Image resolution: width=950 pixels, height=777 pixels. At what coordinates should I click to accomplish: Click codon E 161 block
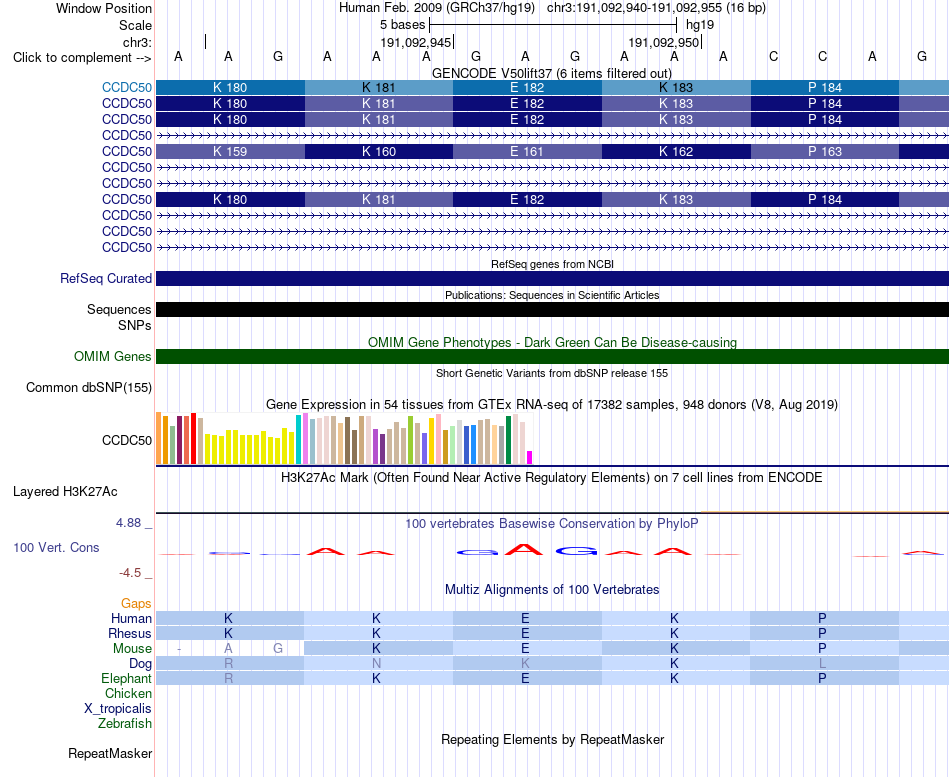click(527, 152)
